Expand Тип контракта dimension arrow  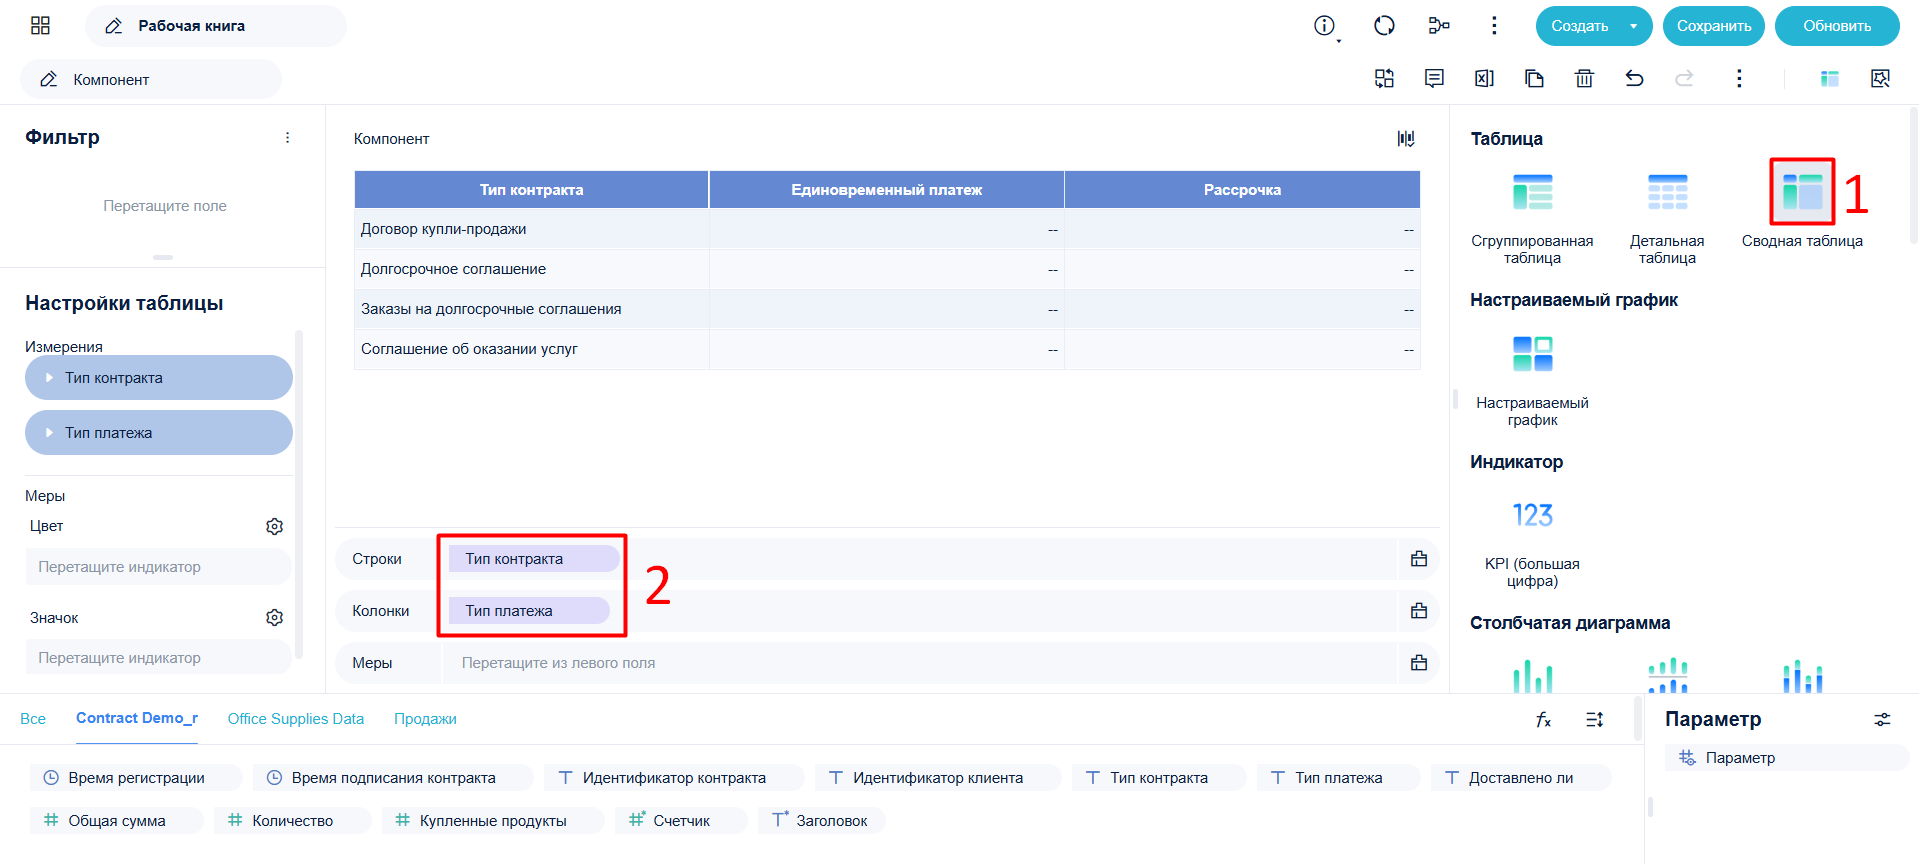pyautogui.click(x=49, y=378)
